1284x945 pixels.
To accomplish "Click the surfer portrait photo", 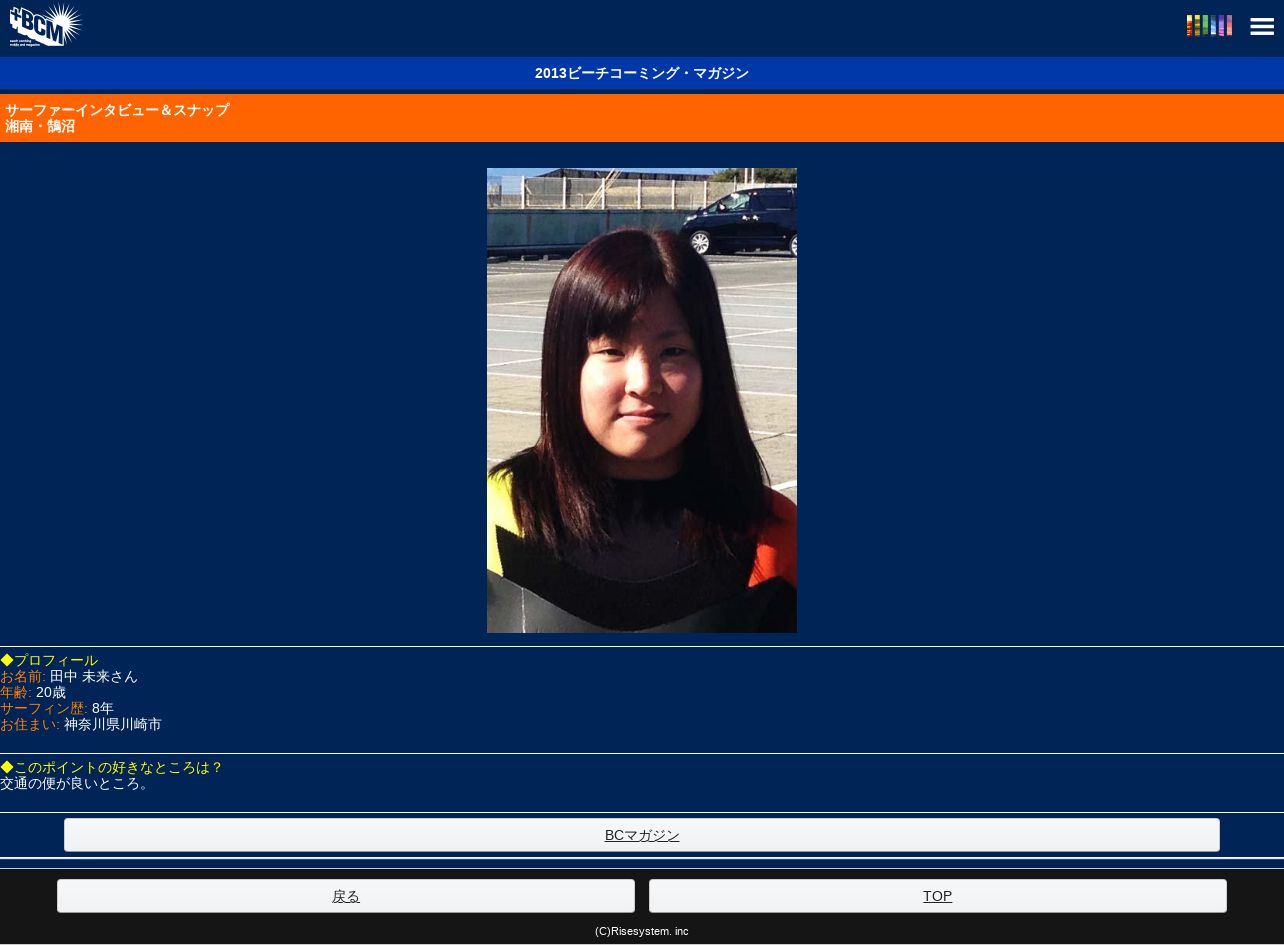I will click(x=642, y=400).
